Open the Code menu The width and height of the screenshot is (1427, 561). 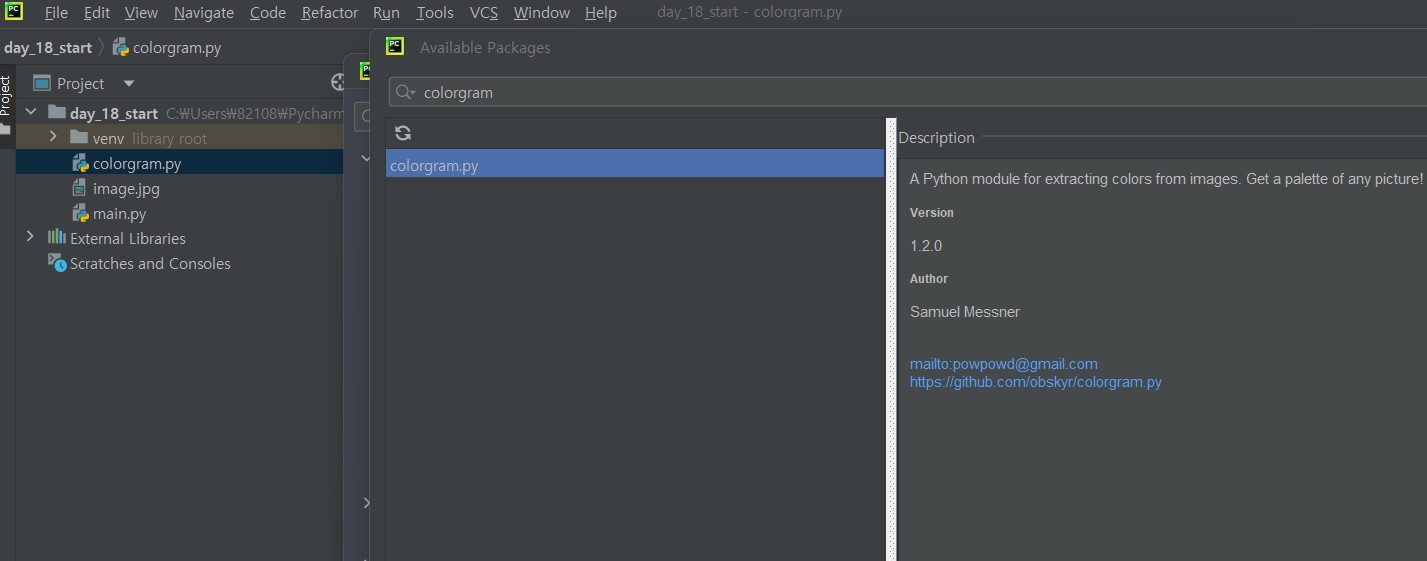267,13
